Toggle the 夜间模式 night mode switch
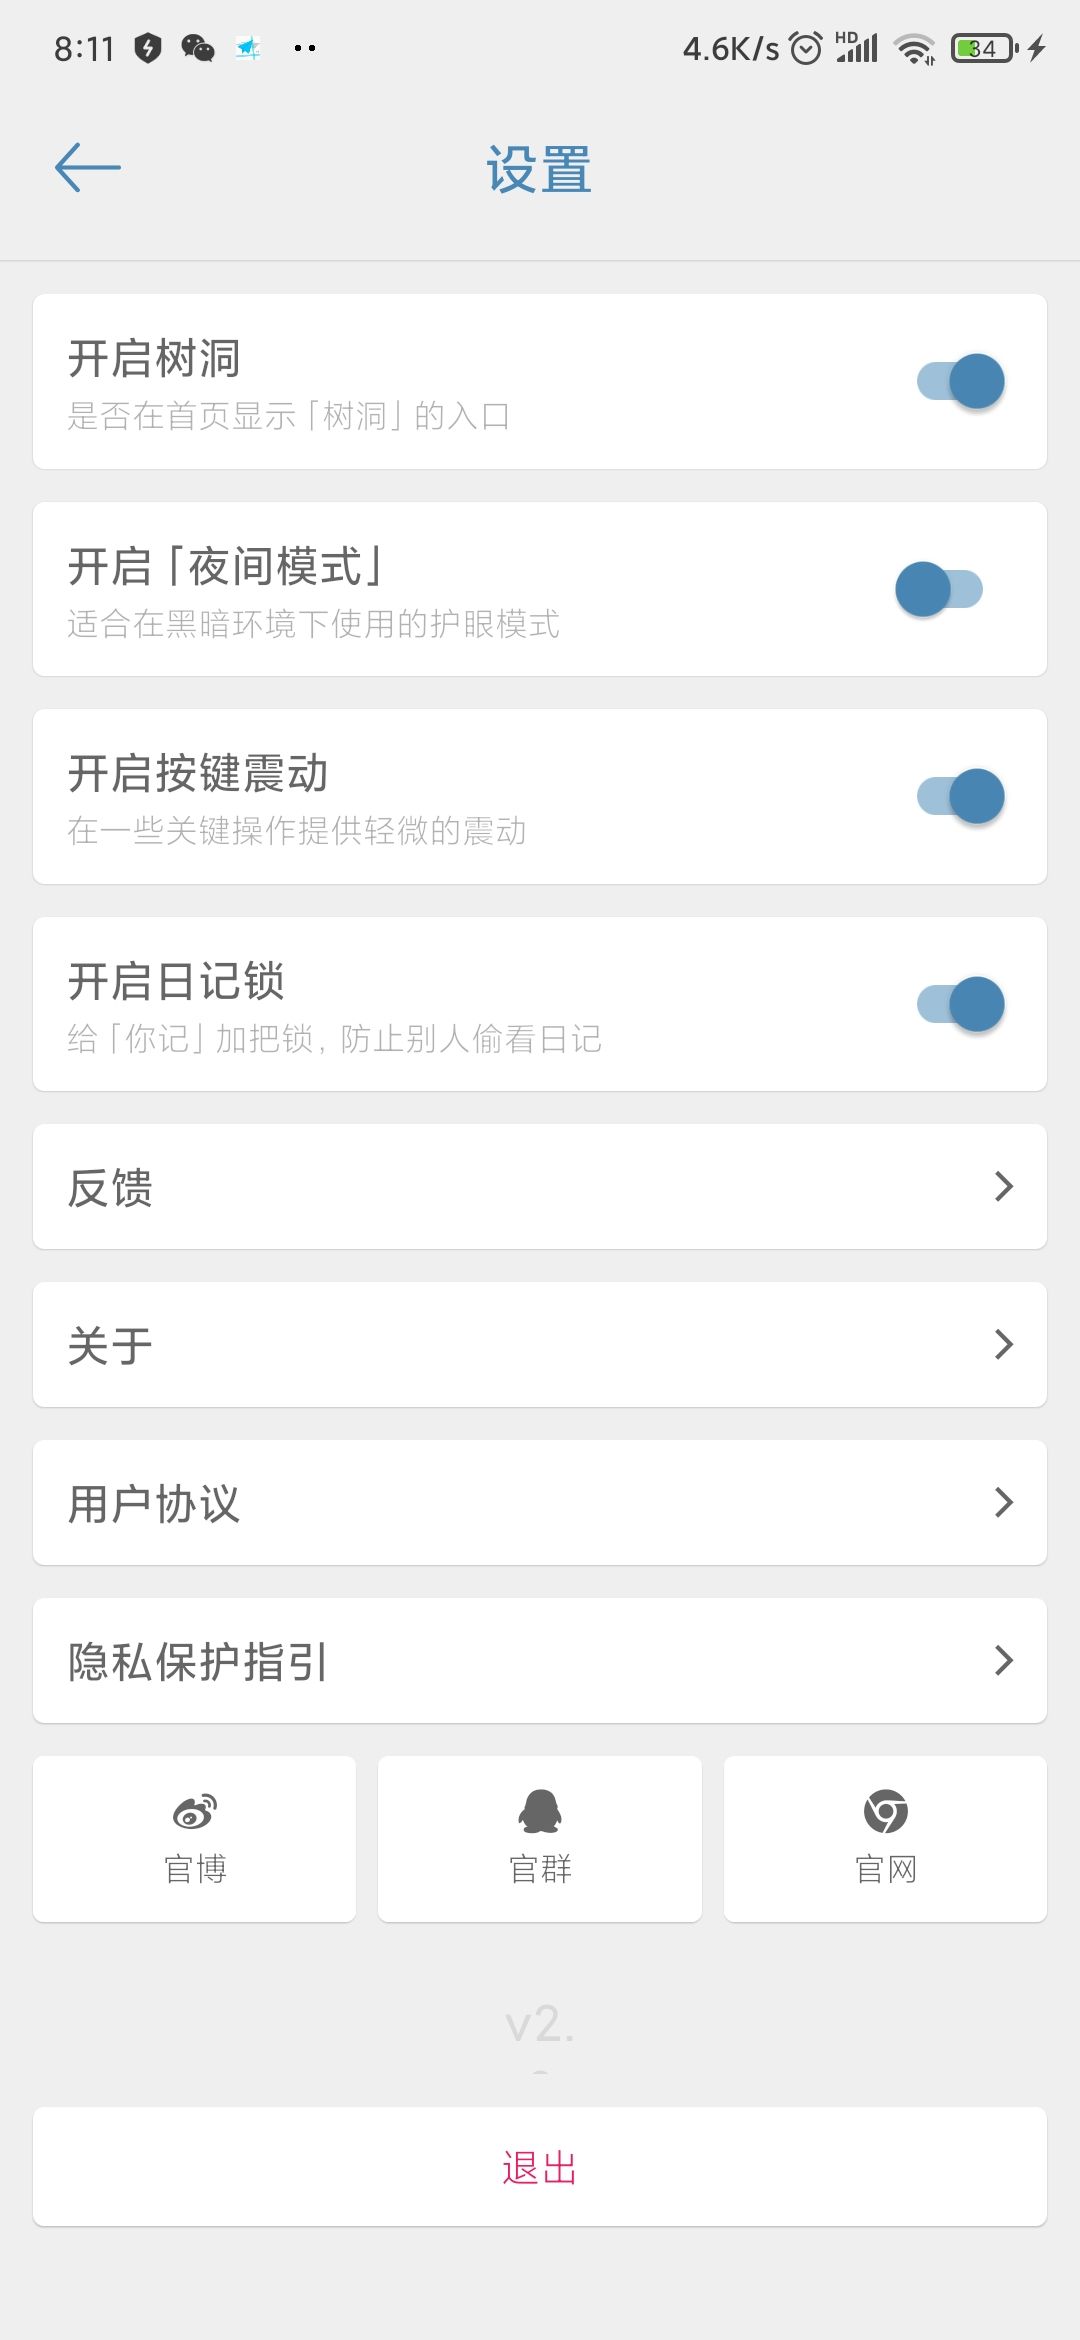Screen dimensions: 1080x2340 click(x=939, y=589)
